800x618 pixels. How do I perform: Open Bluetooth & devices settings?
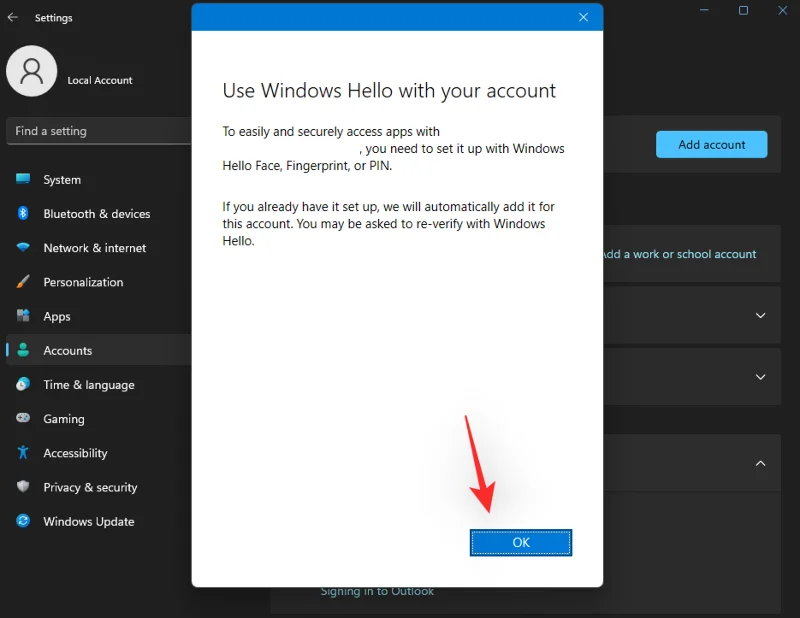(x=99, y=214)
